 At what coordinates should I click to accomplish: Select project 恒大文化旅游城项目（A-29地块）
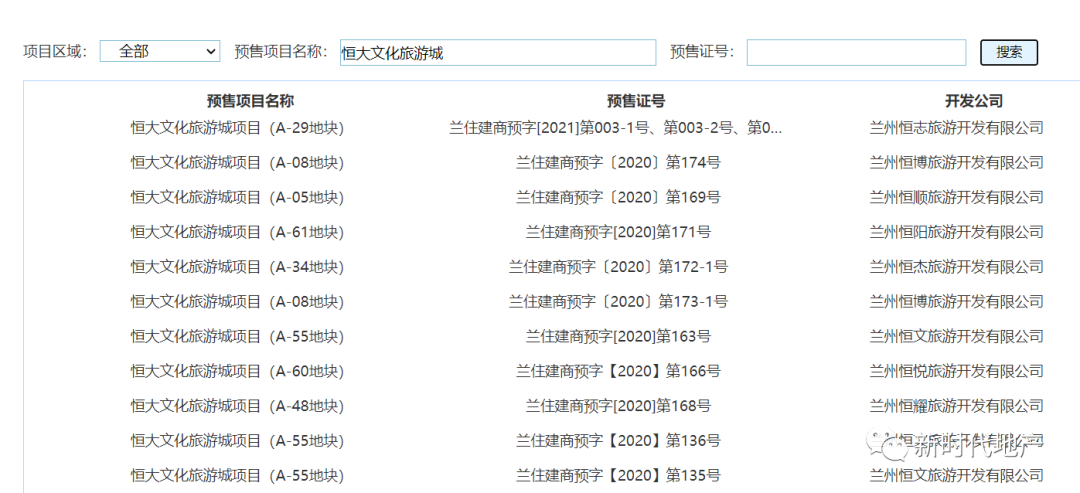[237, 127]
